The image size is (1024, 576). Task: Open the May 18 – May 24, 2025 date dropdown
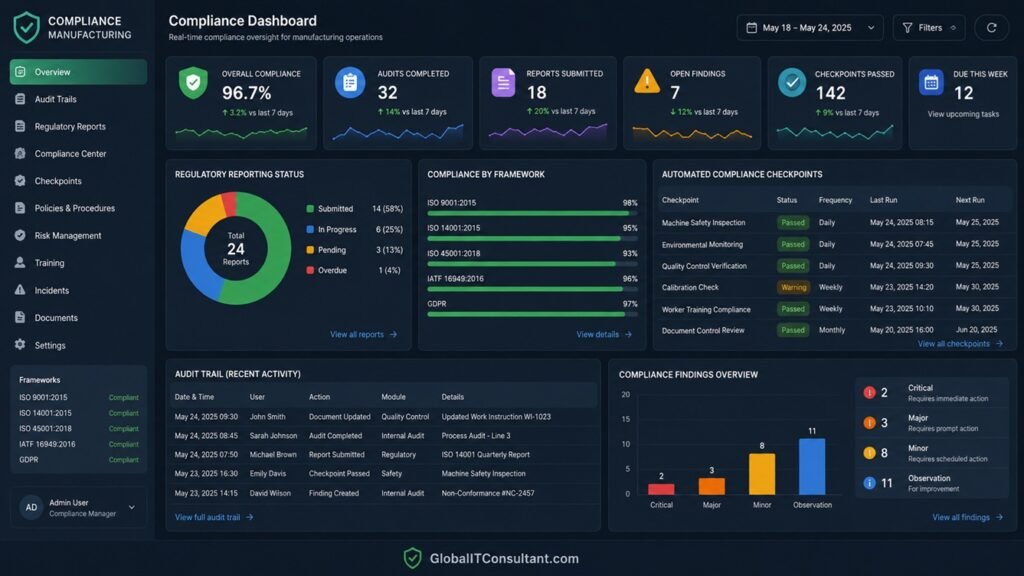[810, 27]
